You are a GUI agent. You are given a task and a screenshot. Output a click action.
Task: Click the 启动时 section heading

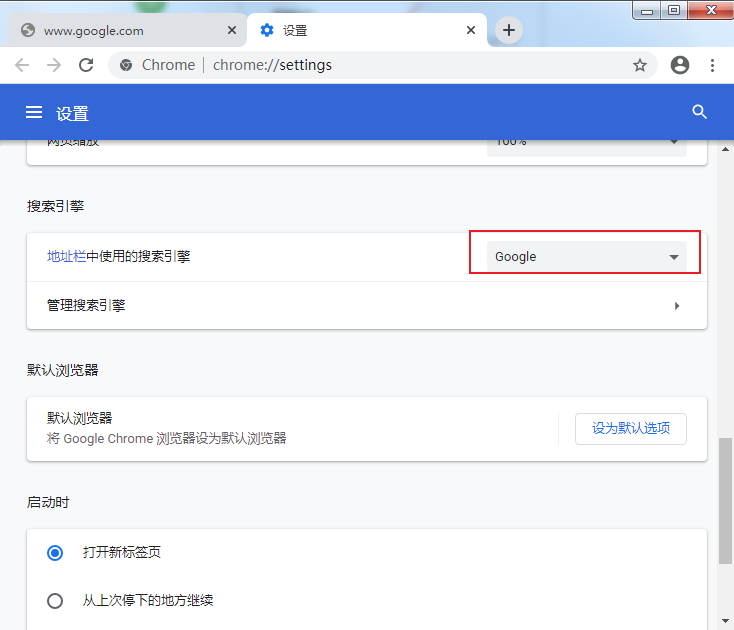tap(48, 503)
